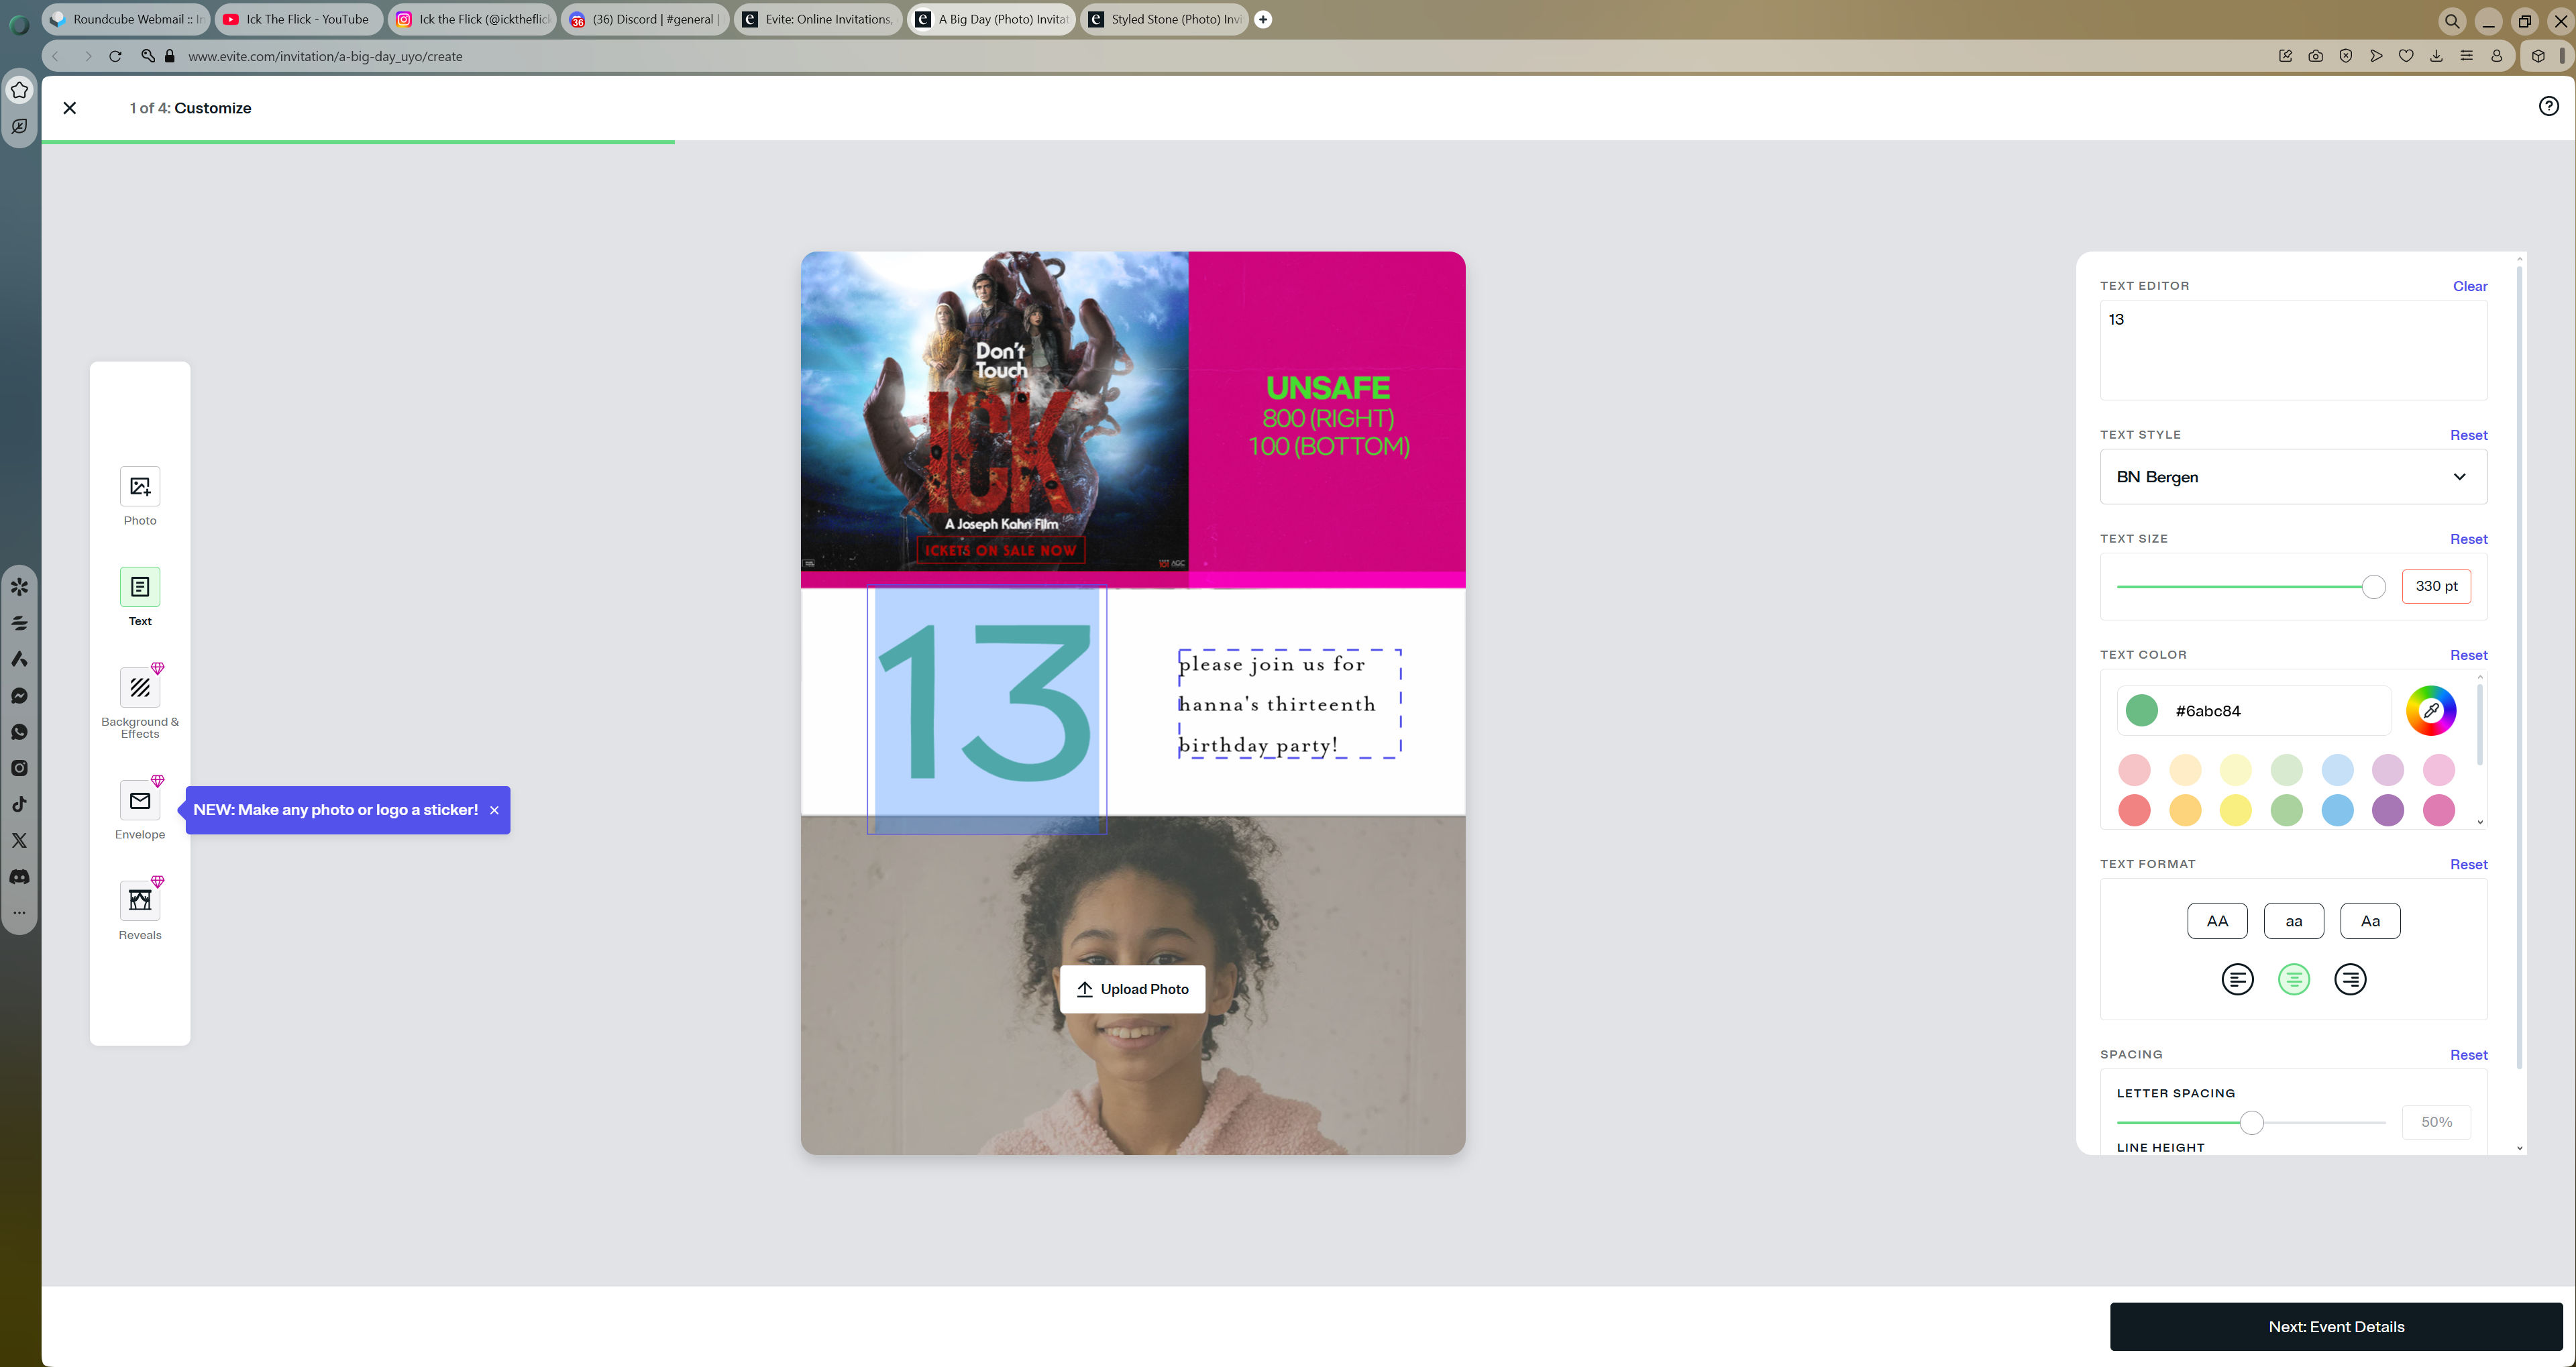Screen dimensions: 2576x1367
Task: Open the Photo tool in left panel
Action: pyautogui.click(x=140, y=487)
